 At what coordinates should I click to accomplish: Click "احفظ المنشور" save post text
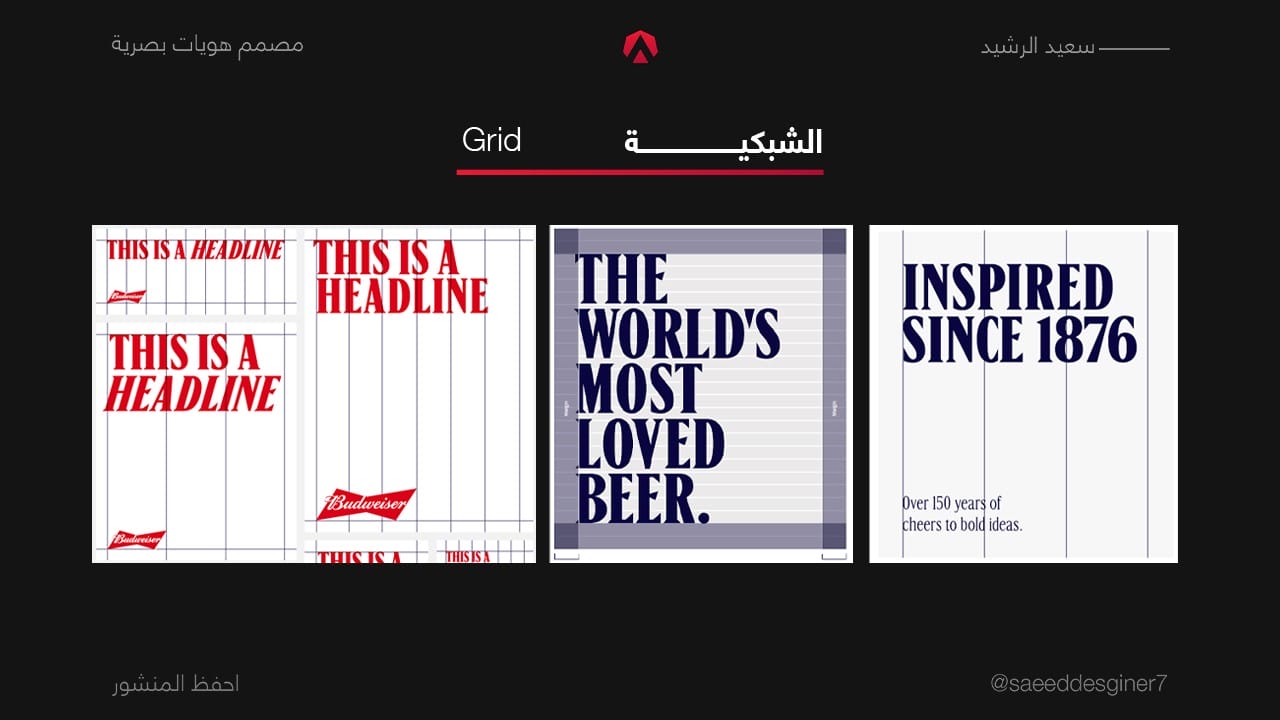(175, 684)
